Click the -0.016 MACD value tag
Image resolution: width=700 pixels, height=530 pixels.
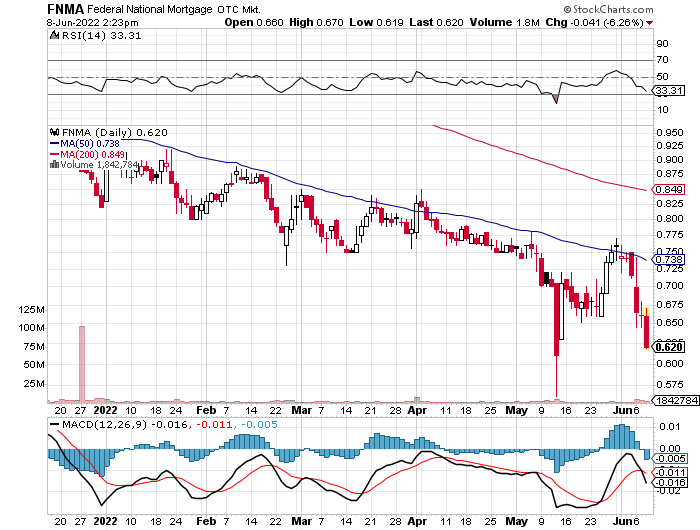tap(669, 482)
